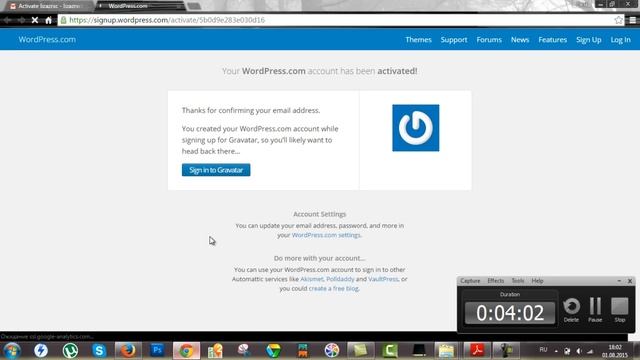Click Support in WordPress navigation
This screenshot has height=360, width=640.
pos(454,40)
